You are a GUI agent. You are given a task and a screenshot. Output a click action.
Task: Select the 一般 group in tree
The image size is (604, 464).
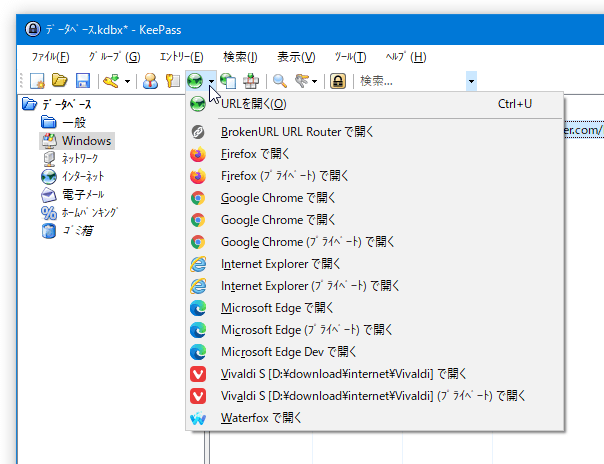74,122
